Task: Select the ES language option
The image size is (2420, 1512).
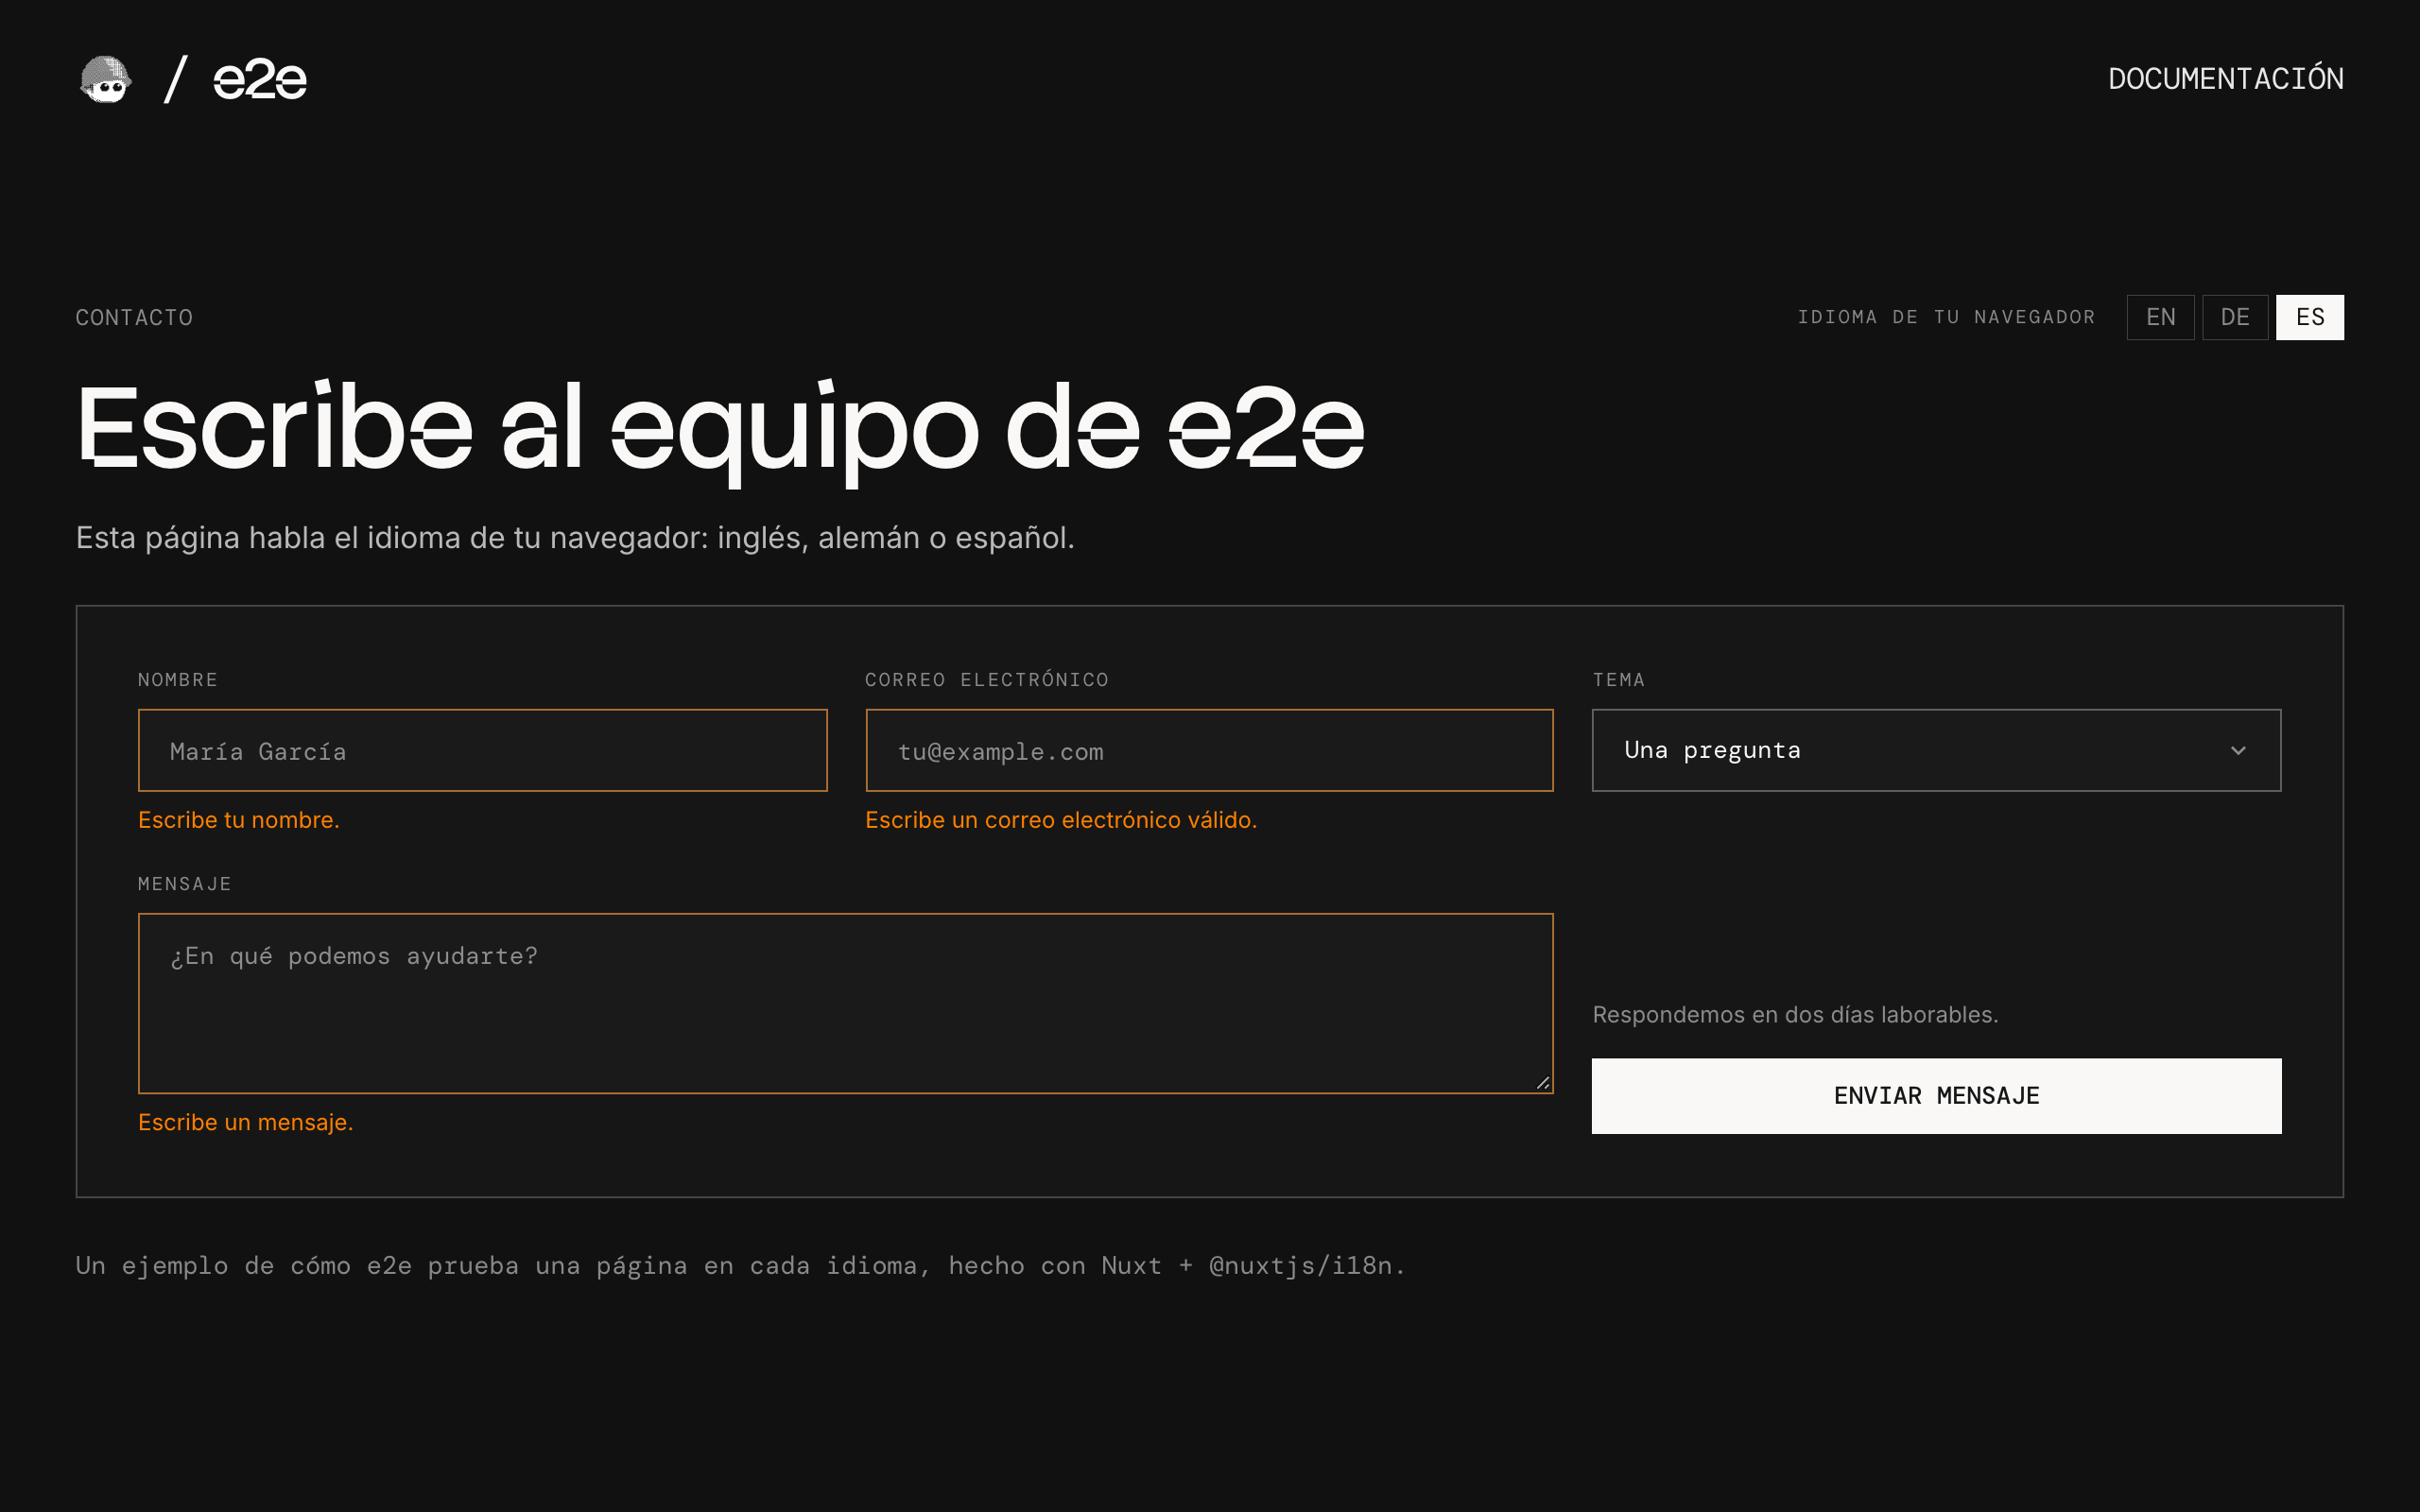Action: coord(2310,317)
